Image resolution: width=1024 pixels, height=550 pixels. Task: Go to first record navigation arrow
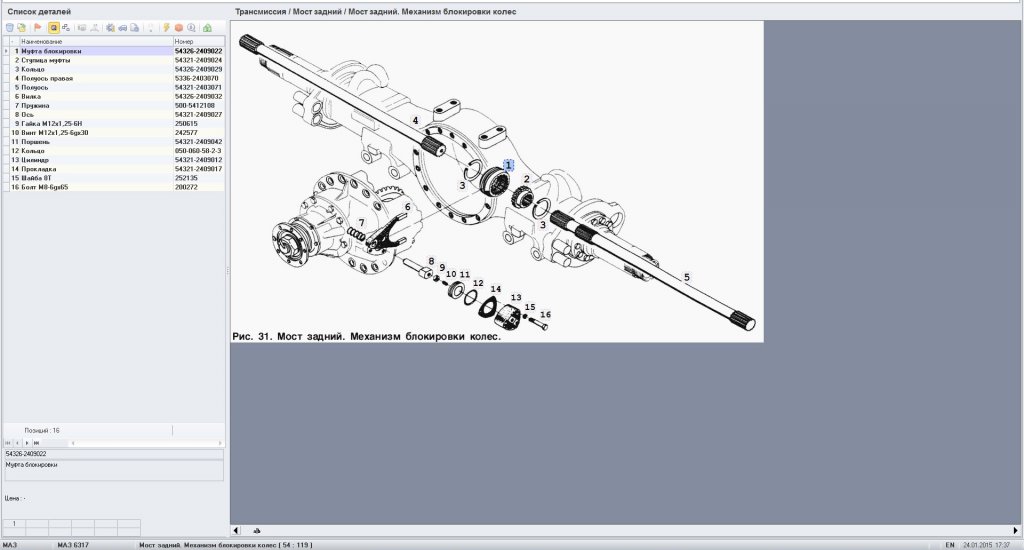point(8,443)
